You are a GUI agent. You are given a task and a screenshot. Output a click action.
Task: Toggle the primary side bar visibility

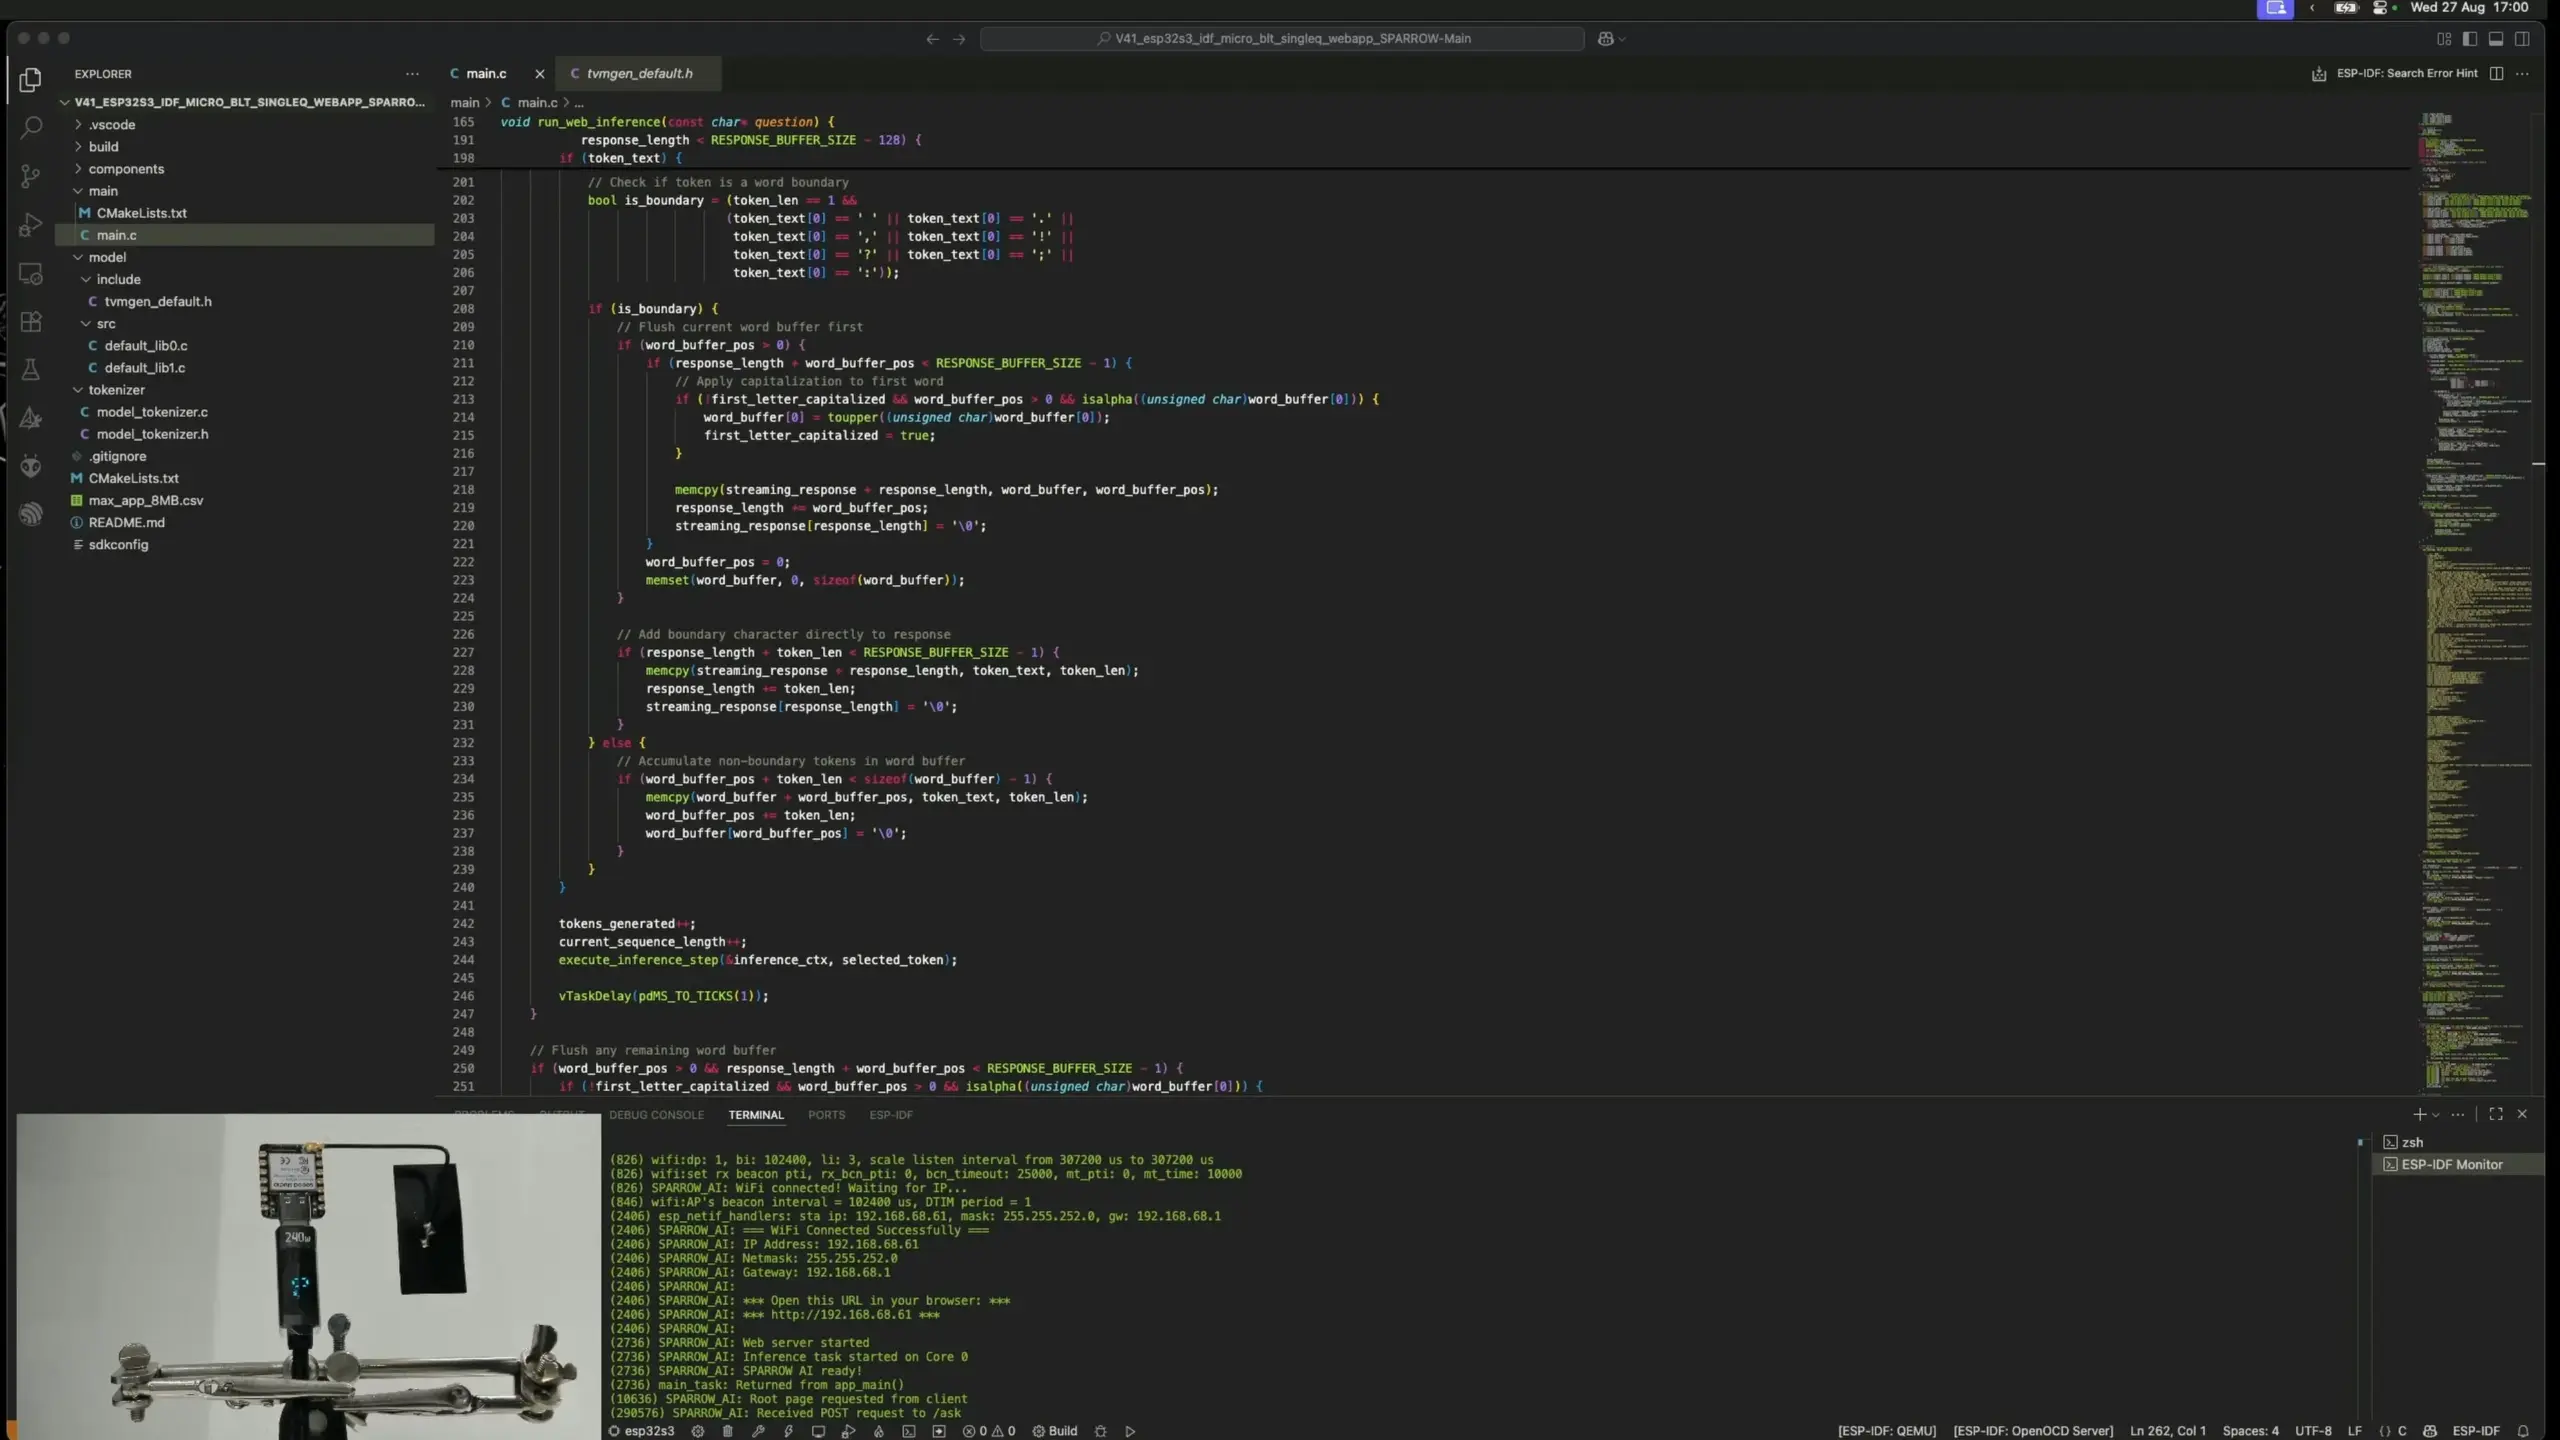tap(2470, 39)
